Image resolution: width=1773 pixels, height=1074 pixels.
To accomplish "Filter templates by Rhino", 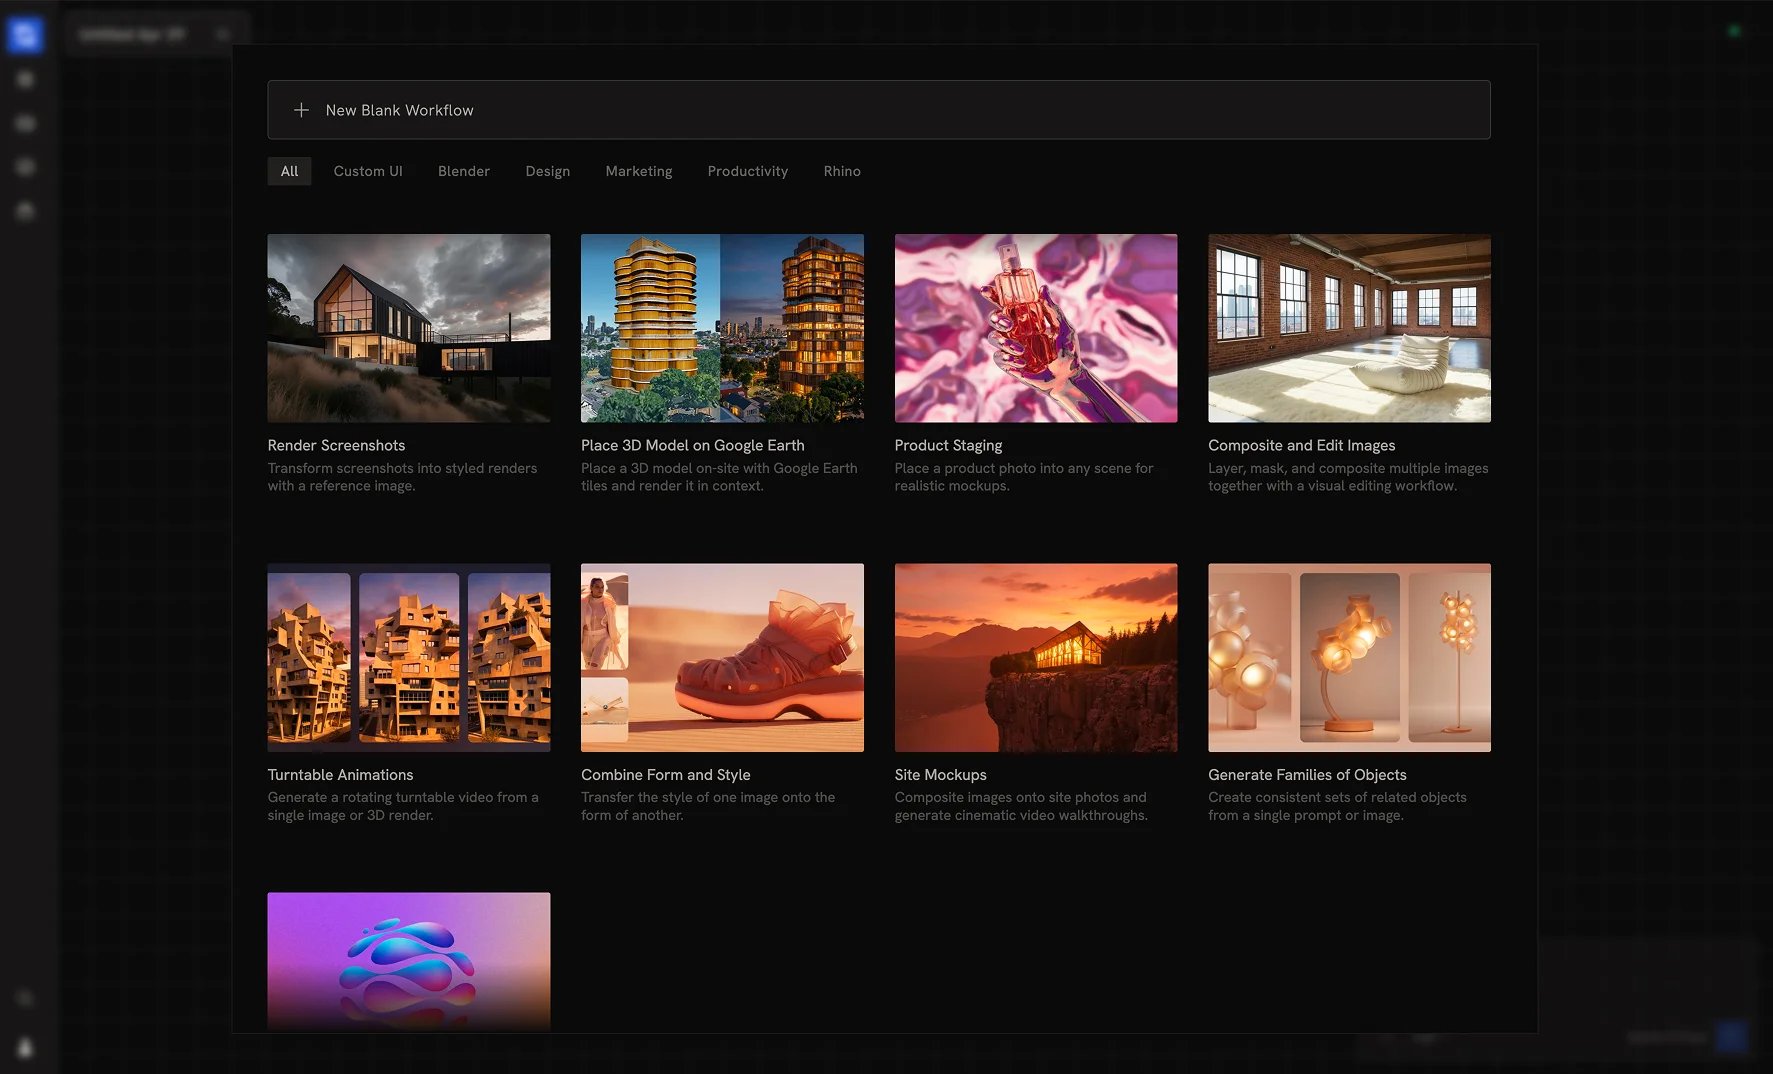I will point(842,171).
